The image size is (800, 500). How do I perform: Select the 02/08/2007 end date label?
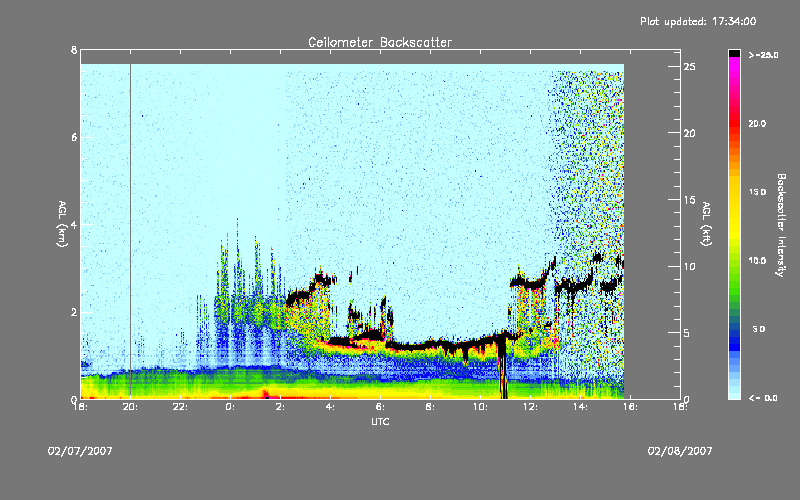680,451
